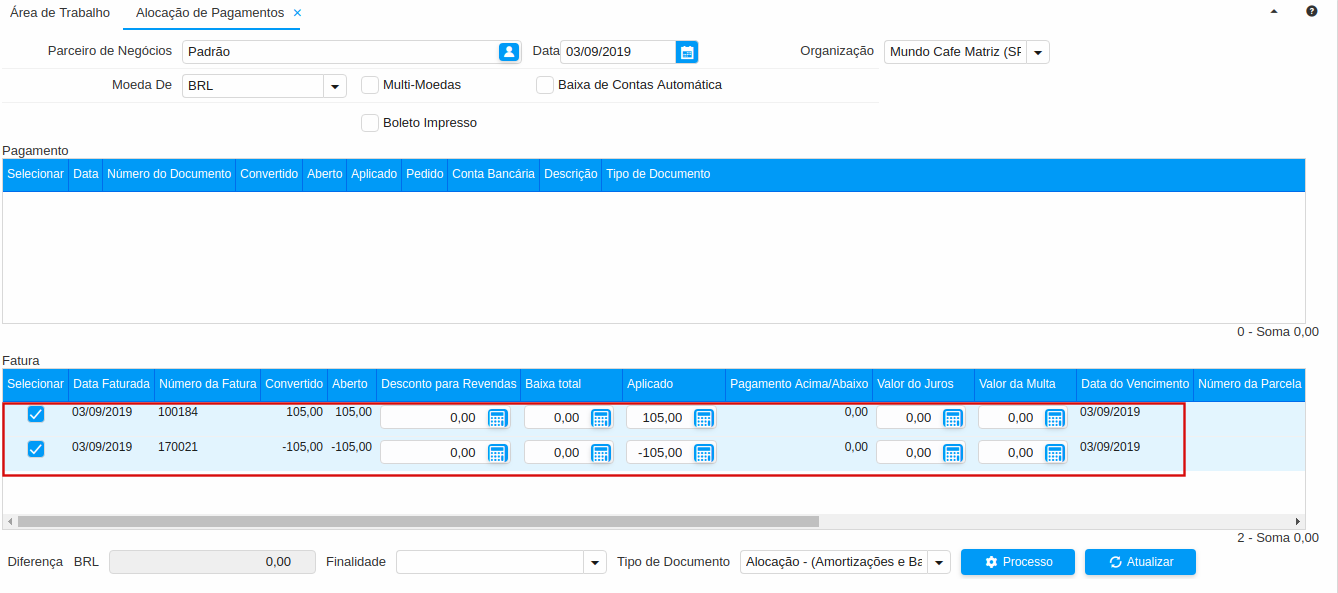The height and width of the screenshot is (593, 1338).
Task: Enable the Multi-Moedas checkbox
Action: click(370, 85)
